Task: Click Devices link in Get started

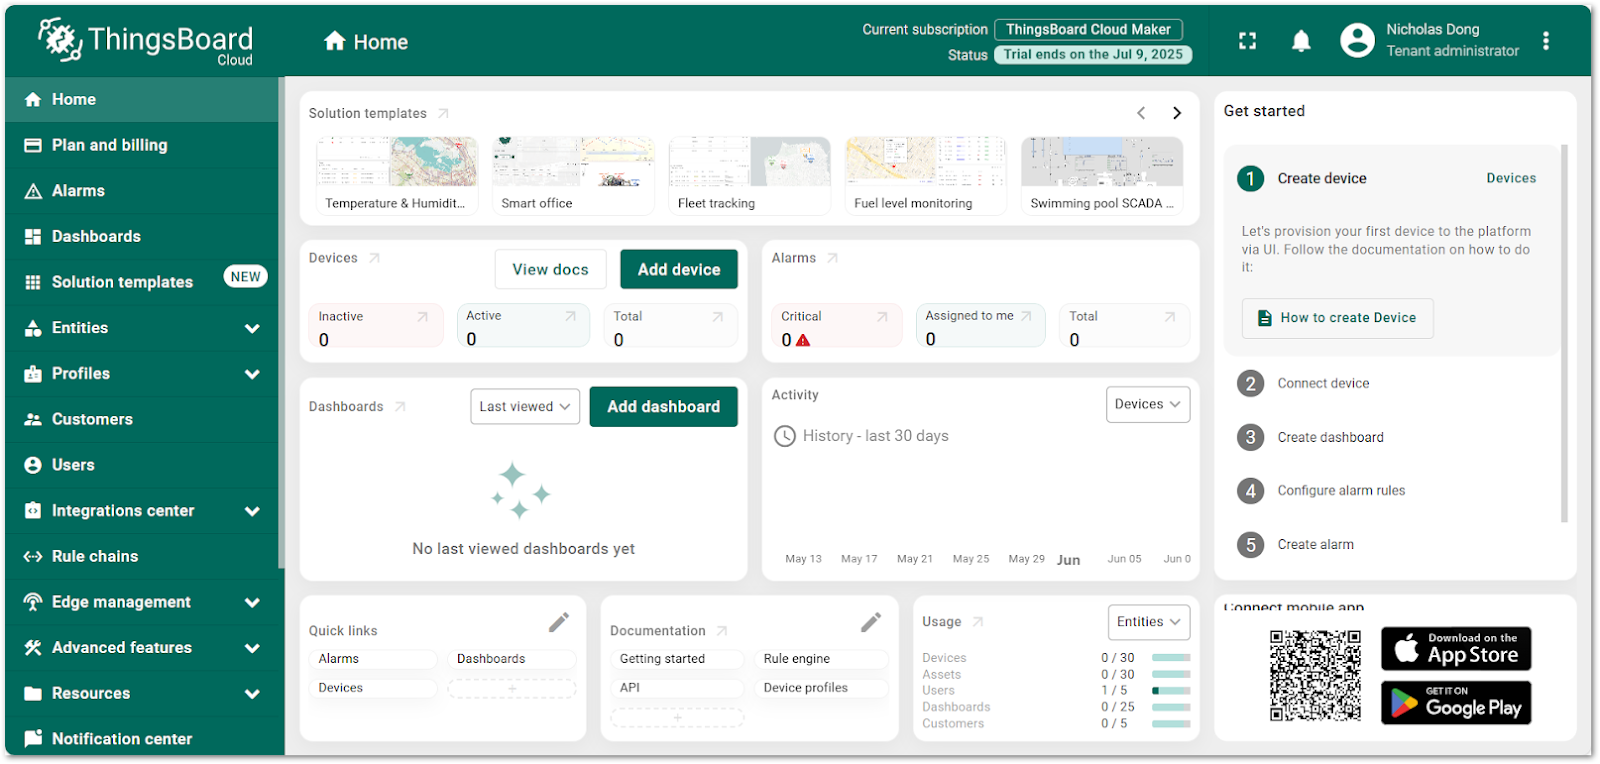Action: pyautogui.click(x=1511, y=178)
